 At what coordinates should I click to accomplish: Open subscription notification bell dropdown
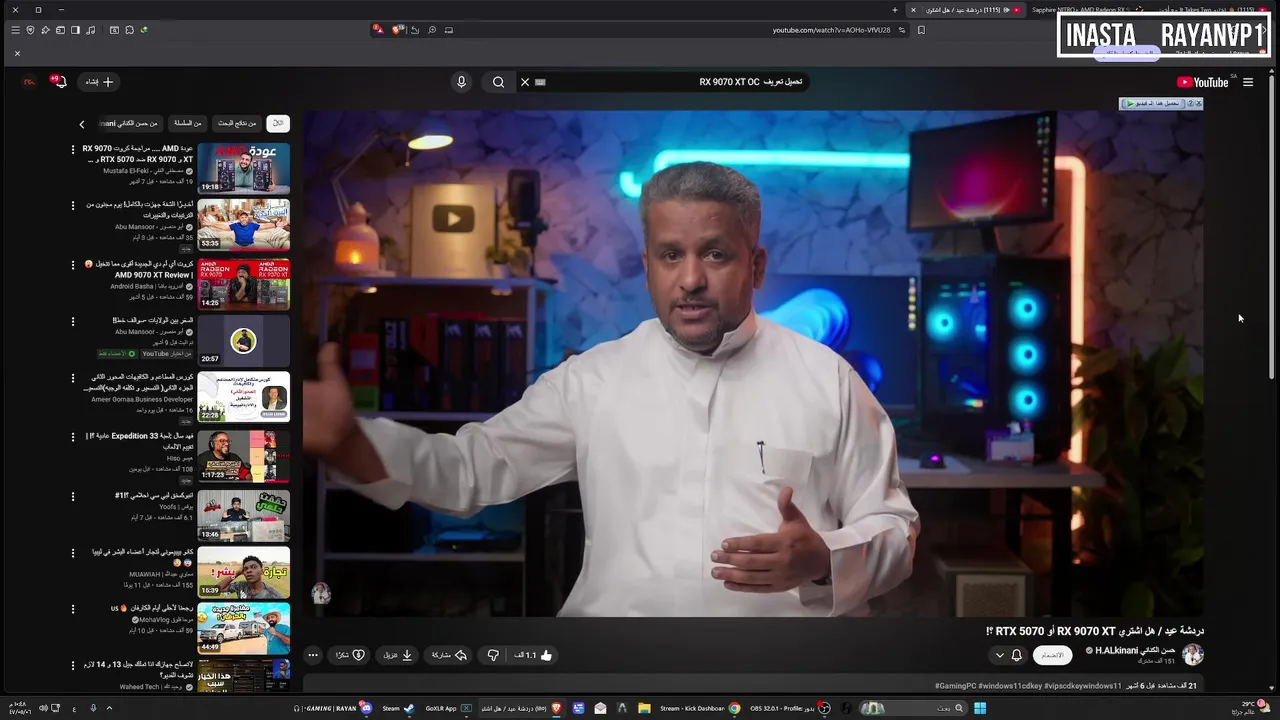click(1009, 655)
